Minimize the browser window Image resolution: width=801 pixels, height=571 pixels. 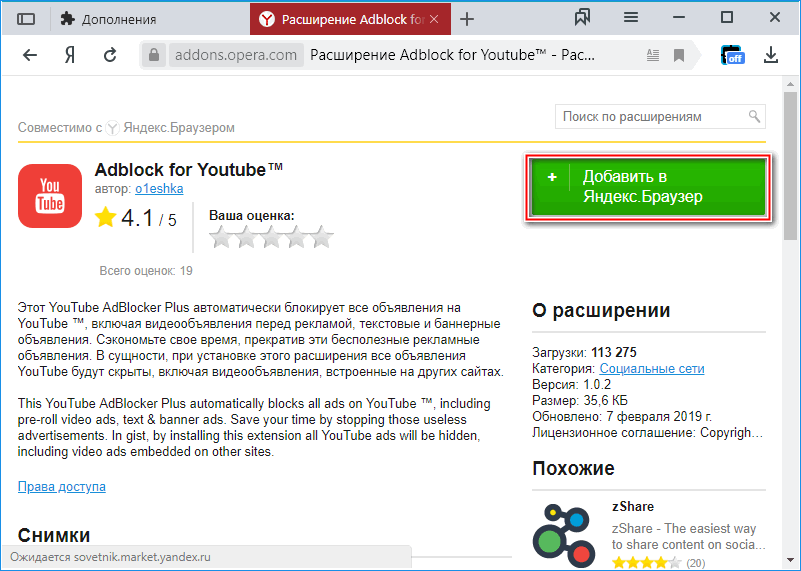(x=679, y=17)
